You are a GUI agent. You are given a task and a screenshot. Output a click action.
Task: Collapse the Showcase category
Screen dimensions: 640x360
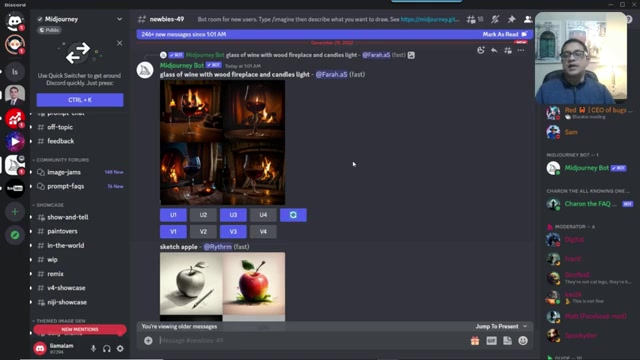[50, 205]
